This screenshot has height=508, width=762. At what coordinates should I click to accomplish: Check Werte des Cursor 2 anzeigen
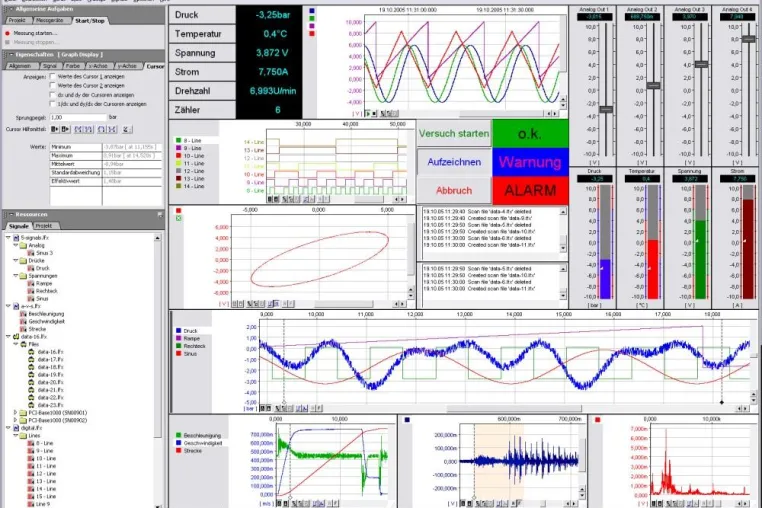pyautogui.click(x=52, y=86)
